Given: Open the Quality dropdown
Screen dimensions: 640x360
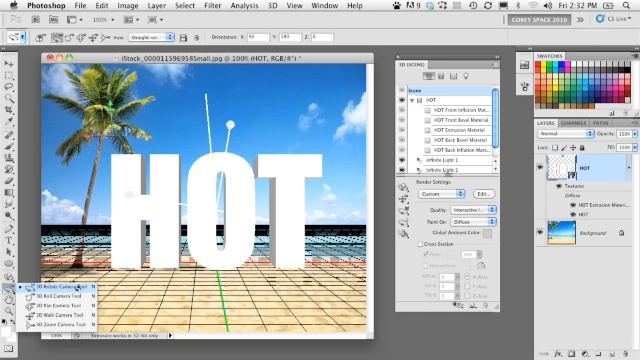Looking at the screenshot, I should (473, 210).
